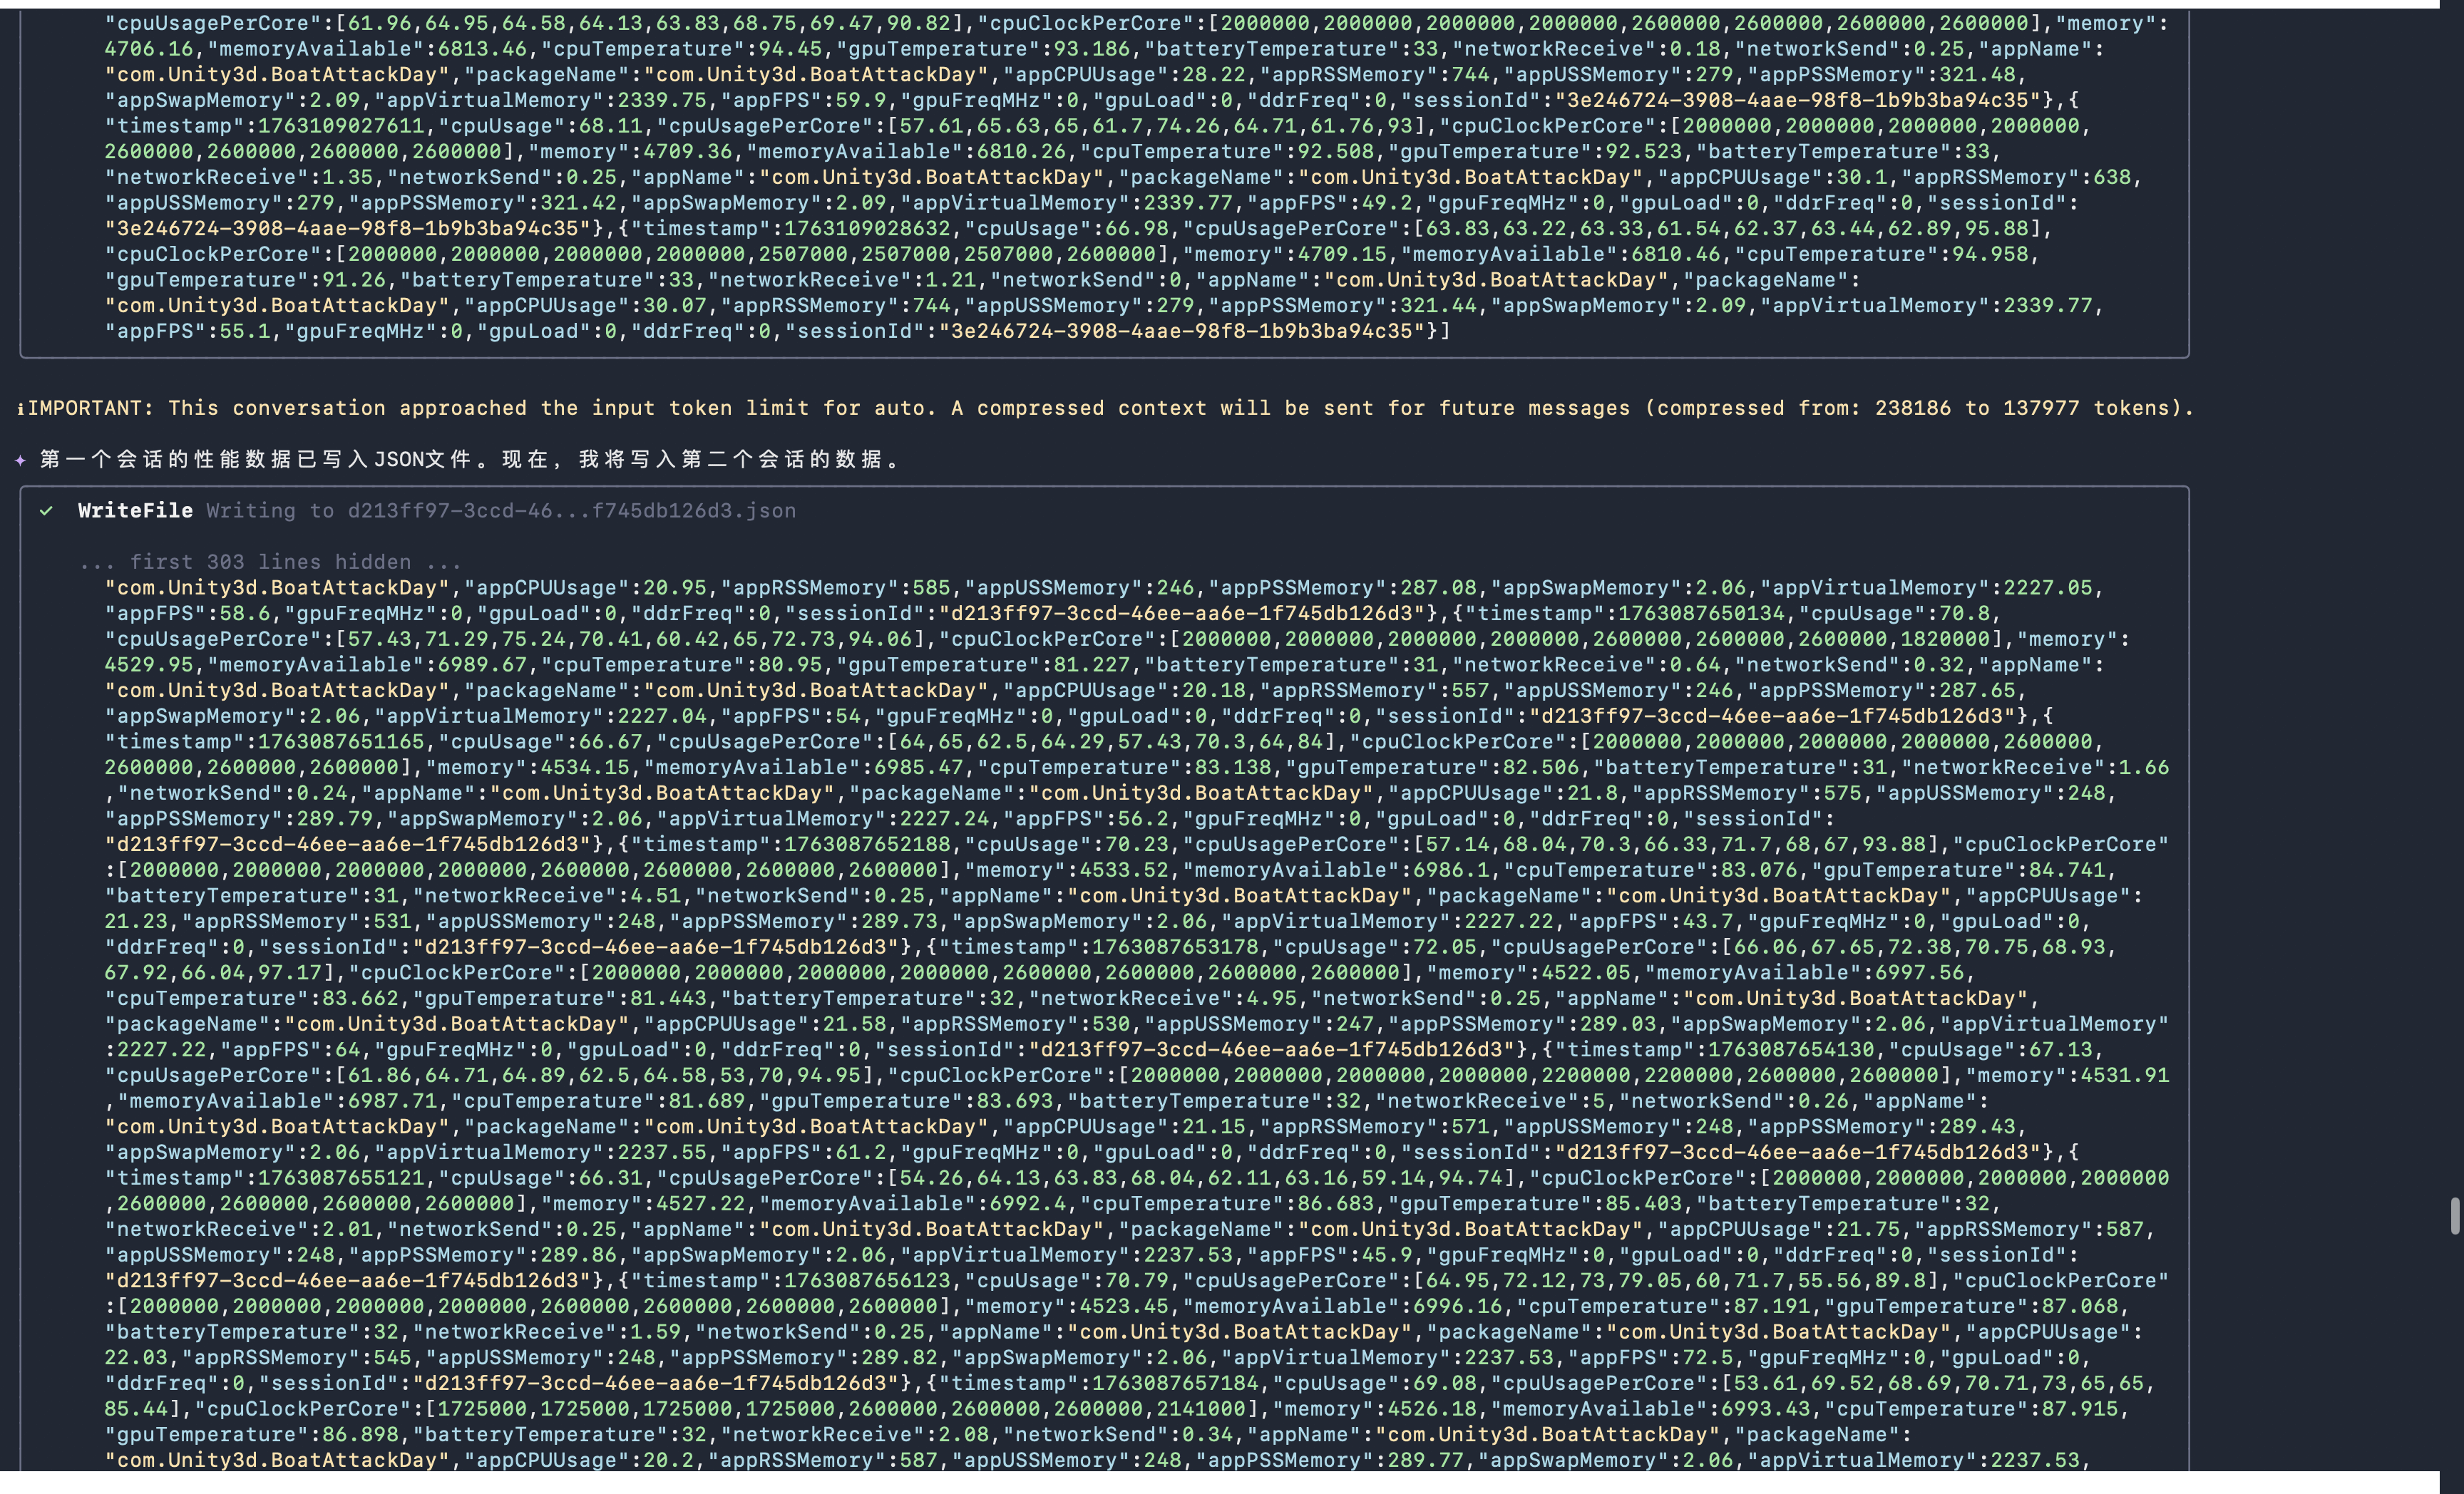2464x1494 pixels.
Task: Click the green checkmark beside WriteFile
Action: click(46, 511)
